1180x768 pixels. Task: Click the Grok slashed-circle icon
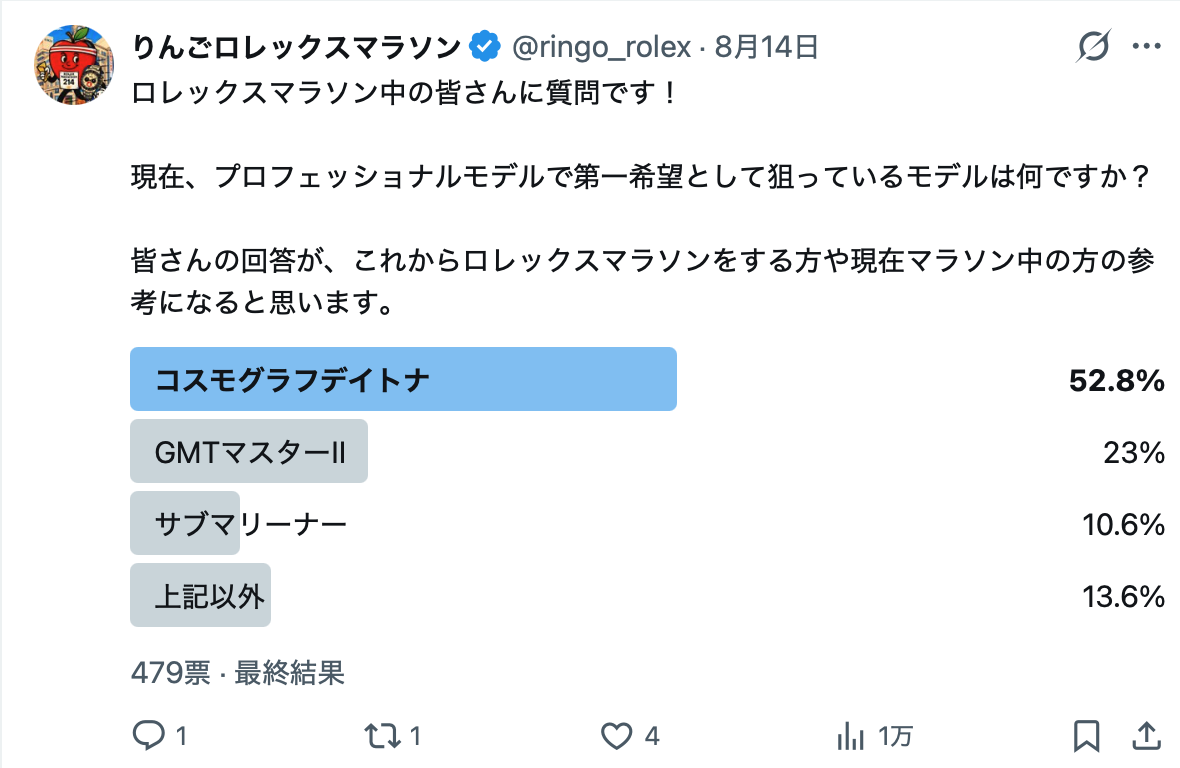click(x=1093, y=47)
